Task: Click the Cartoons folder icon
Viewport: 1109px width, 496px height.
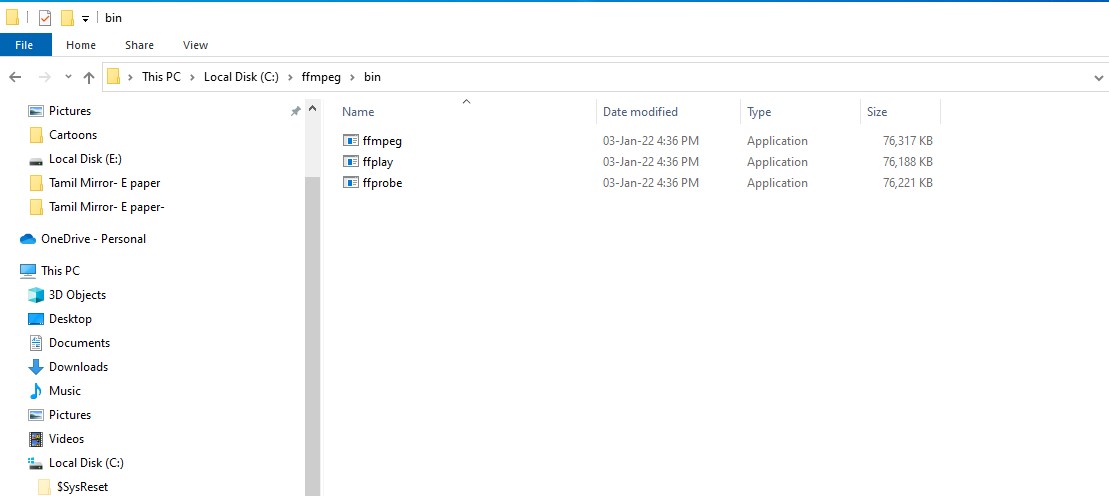Action: [x=36, y=135]
